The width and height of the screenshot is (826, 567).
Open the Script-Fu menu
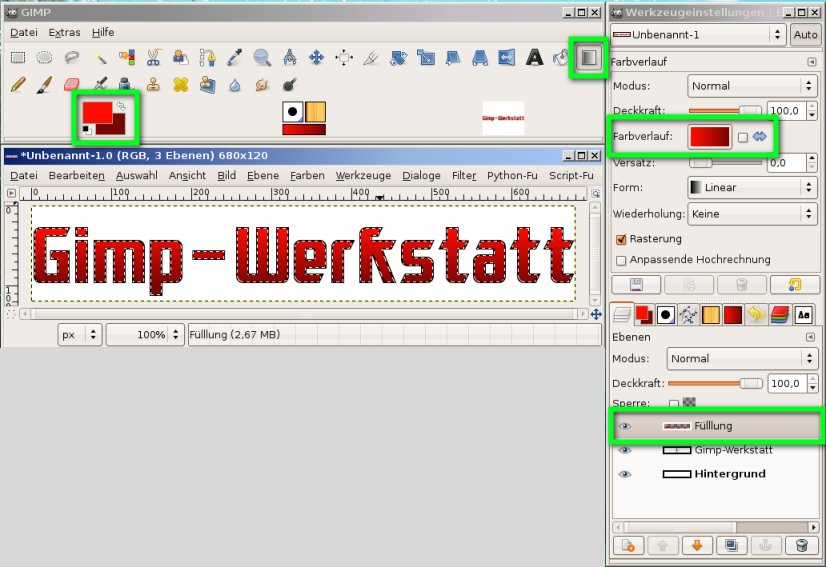(571, 175)
